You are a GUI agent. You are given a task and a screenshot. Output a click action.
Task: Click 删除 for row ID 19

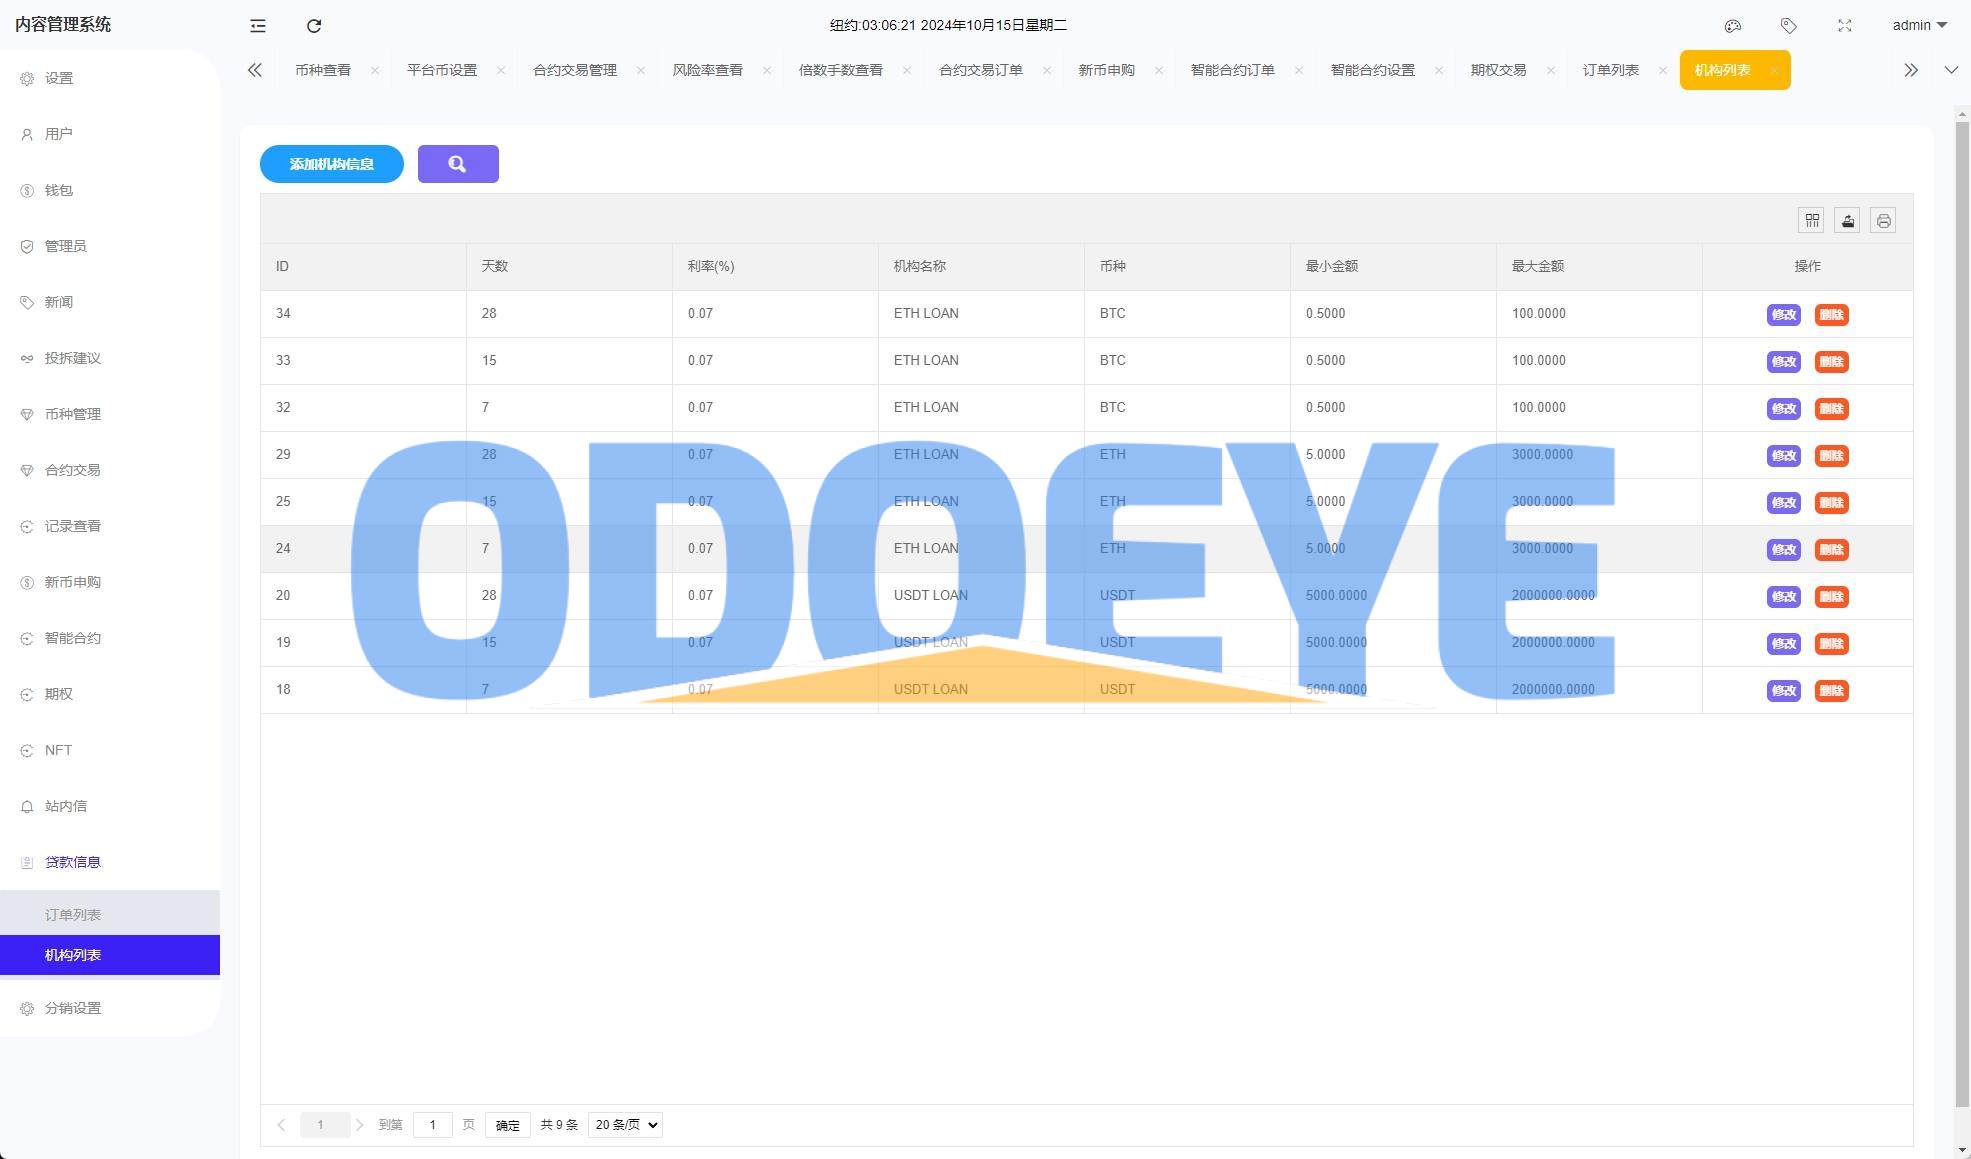click(x=1832, y=644)
